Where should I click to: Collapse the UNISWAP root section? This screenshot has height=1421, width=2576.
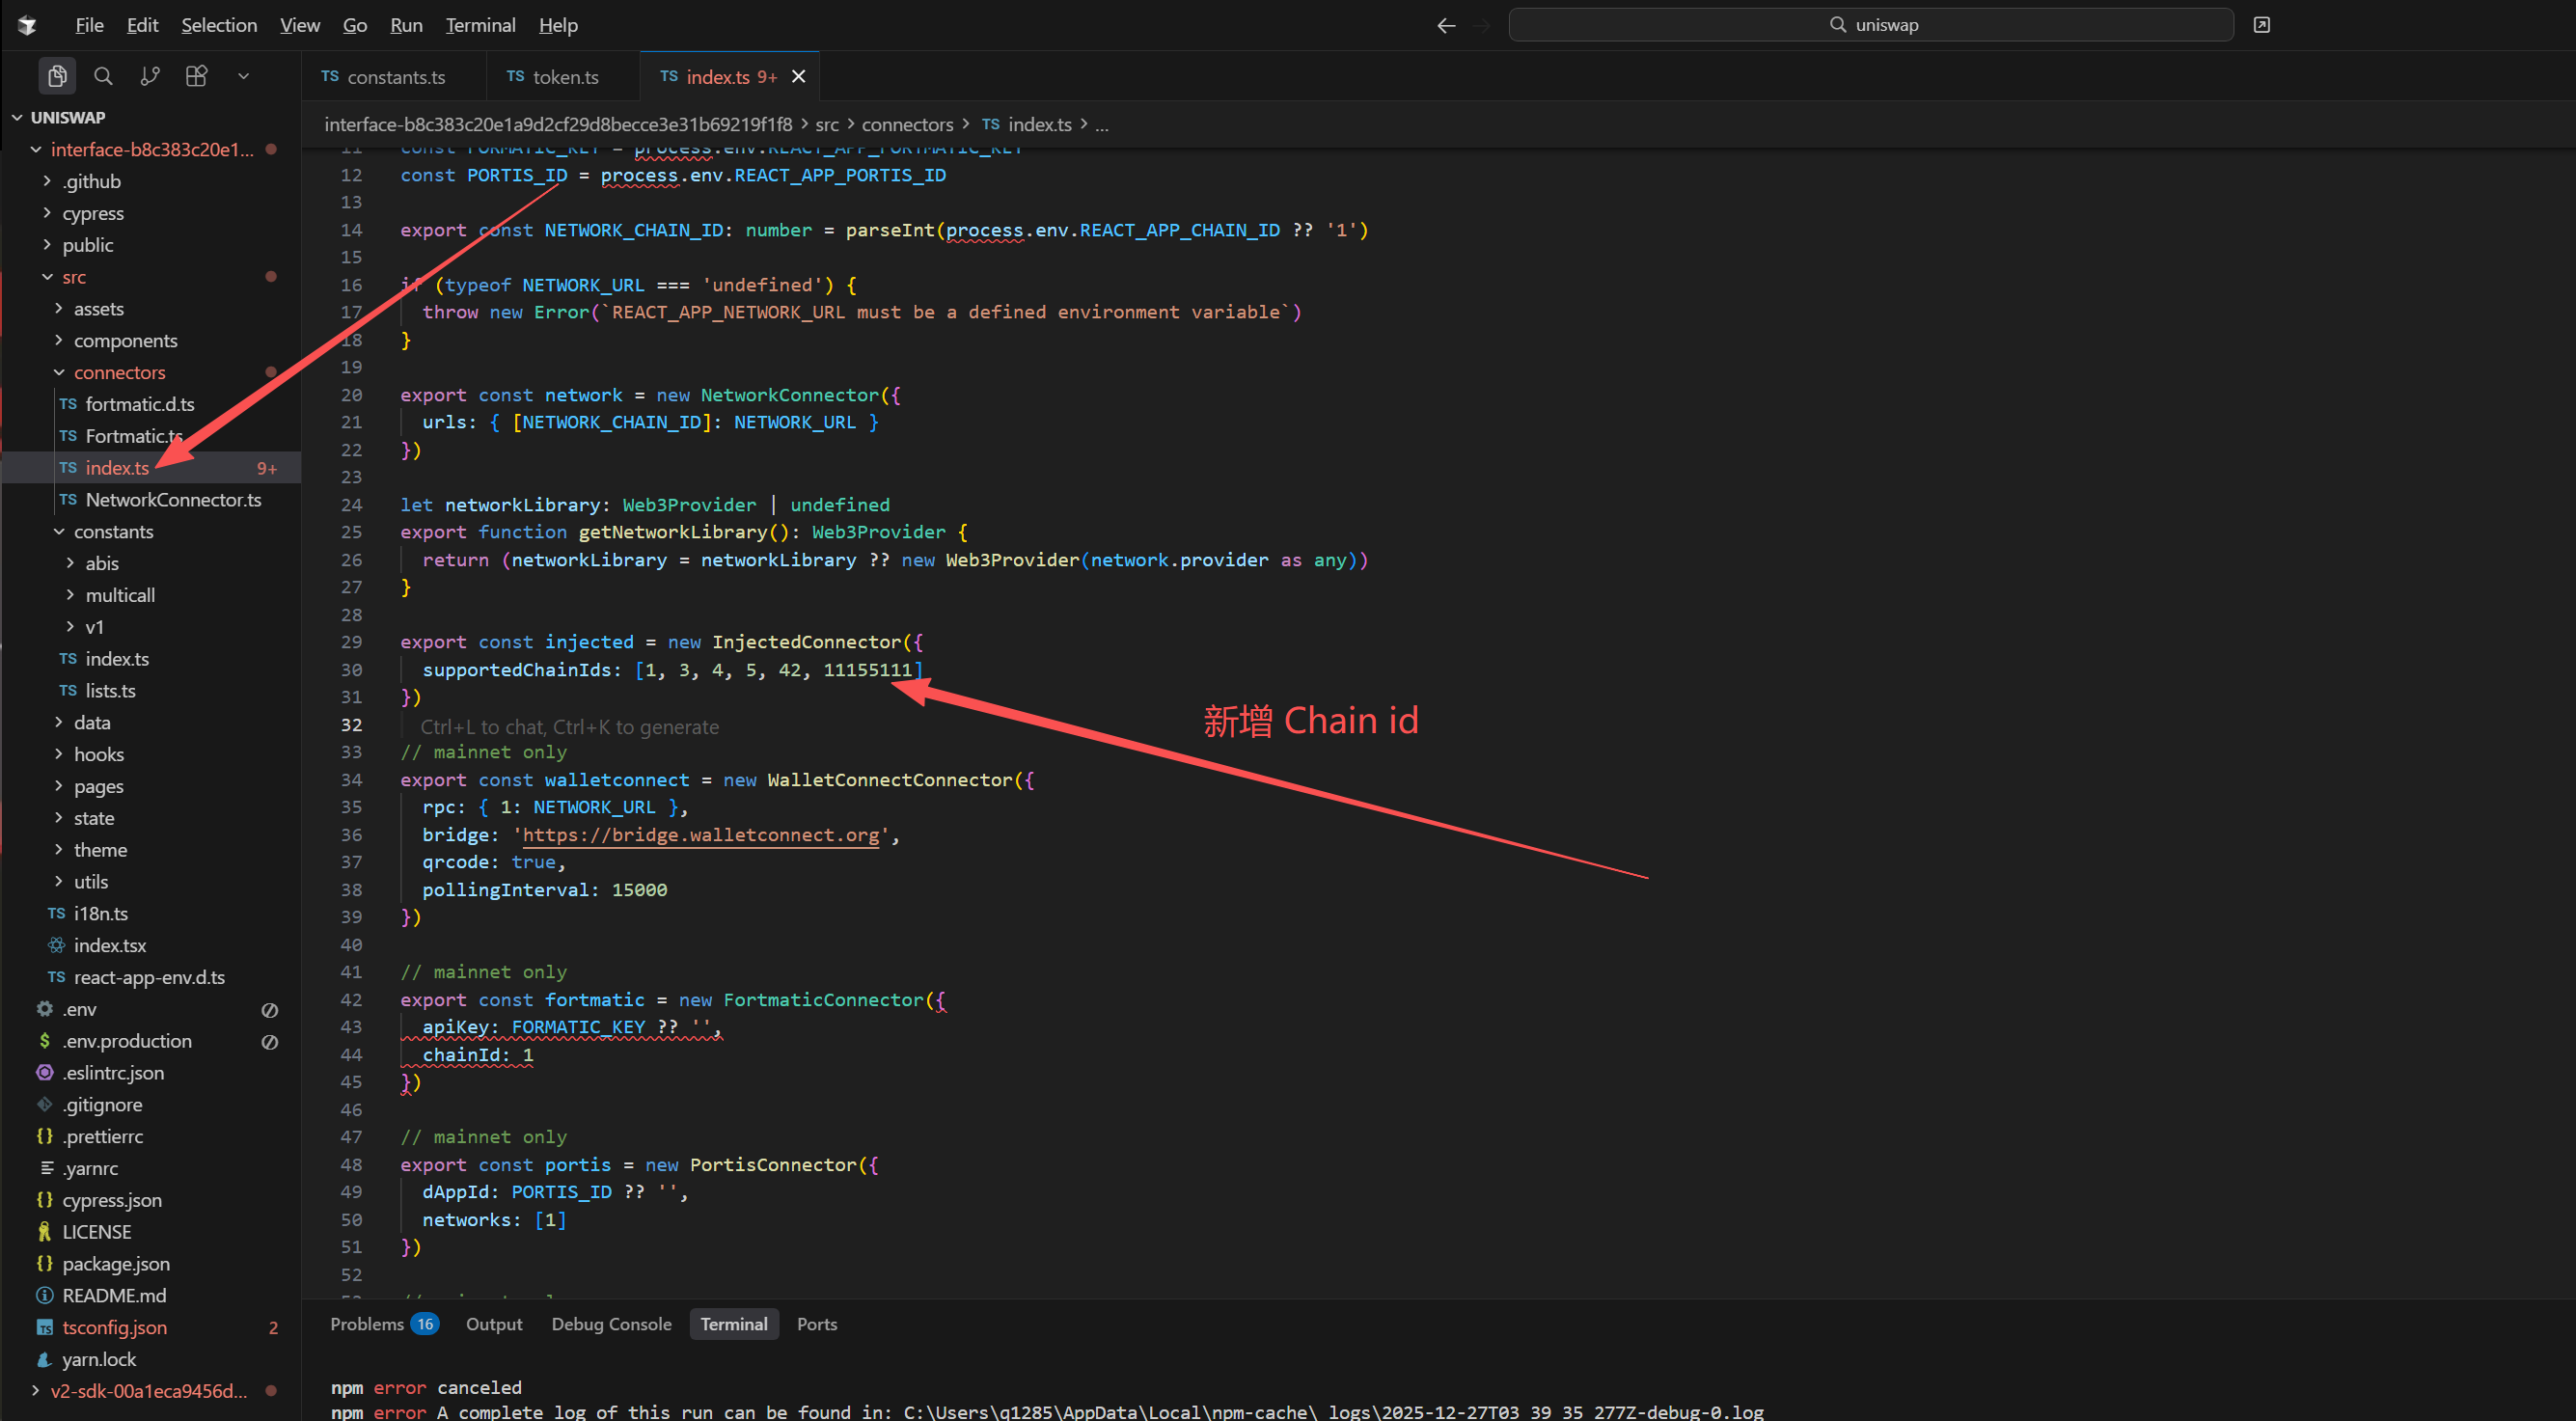coord(67,117)
